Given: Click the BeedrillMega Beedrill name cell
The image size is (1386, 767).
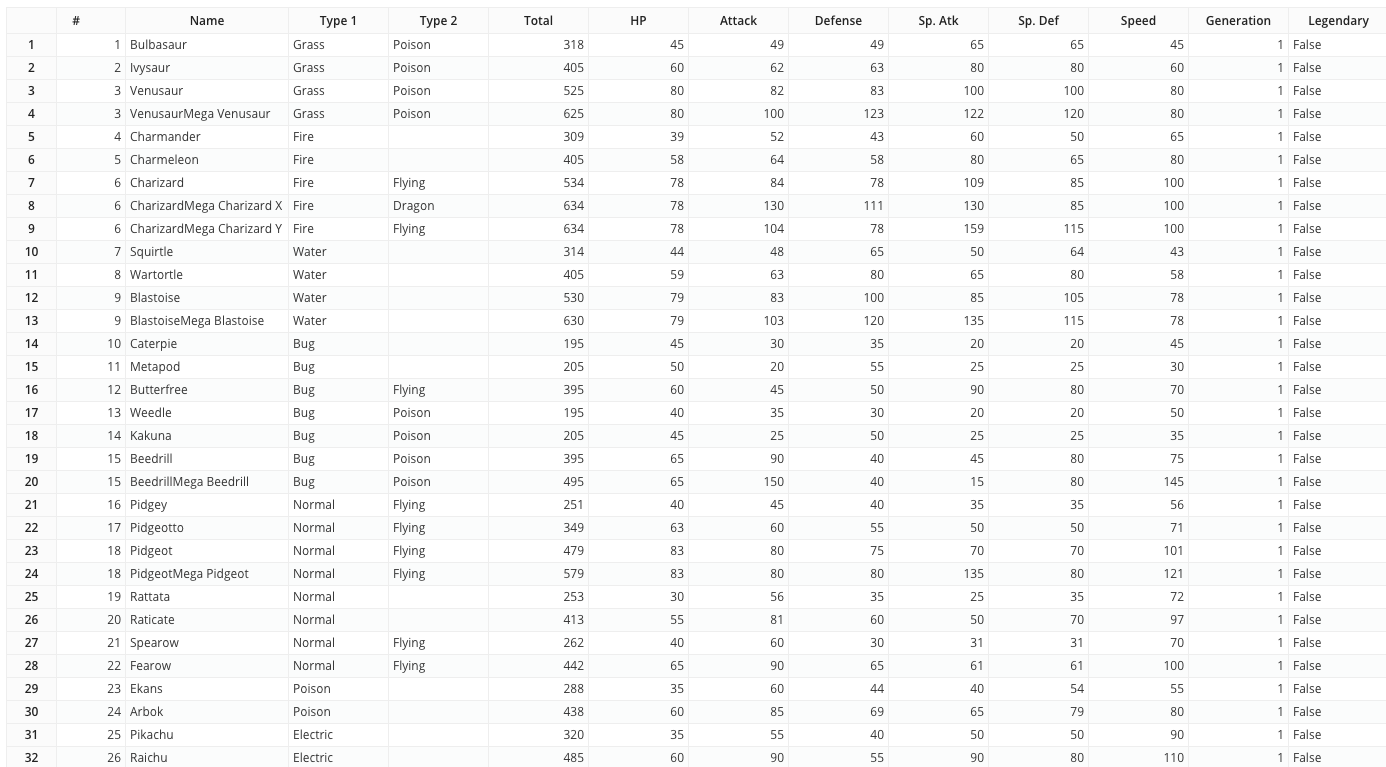Looking at the screenshot, I should pyautogui.click(x=189, y=482).
